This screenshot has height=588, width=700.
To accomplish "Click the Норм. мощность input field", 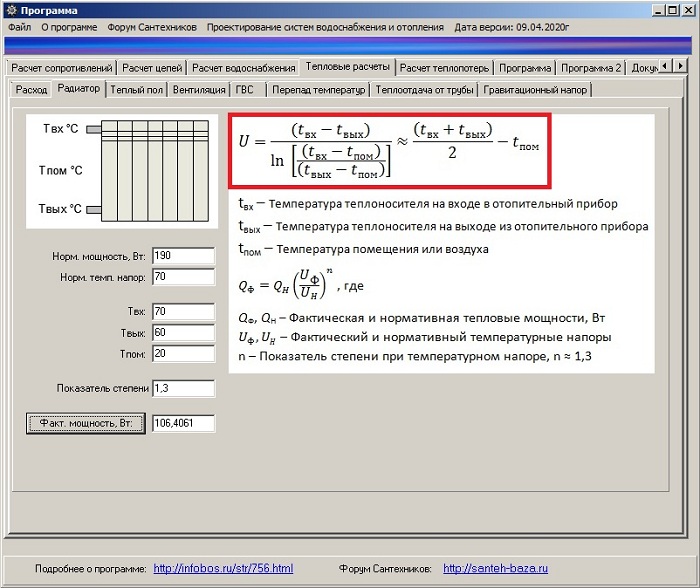I will coord(183,256).
